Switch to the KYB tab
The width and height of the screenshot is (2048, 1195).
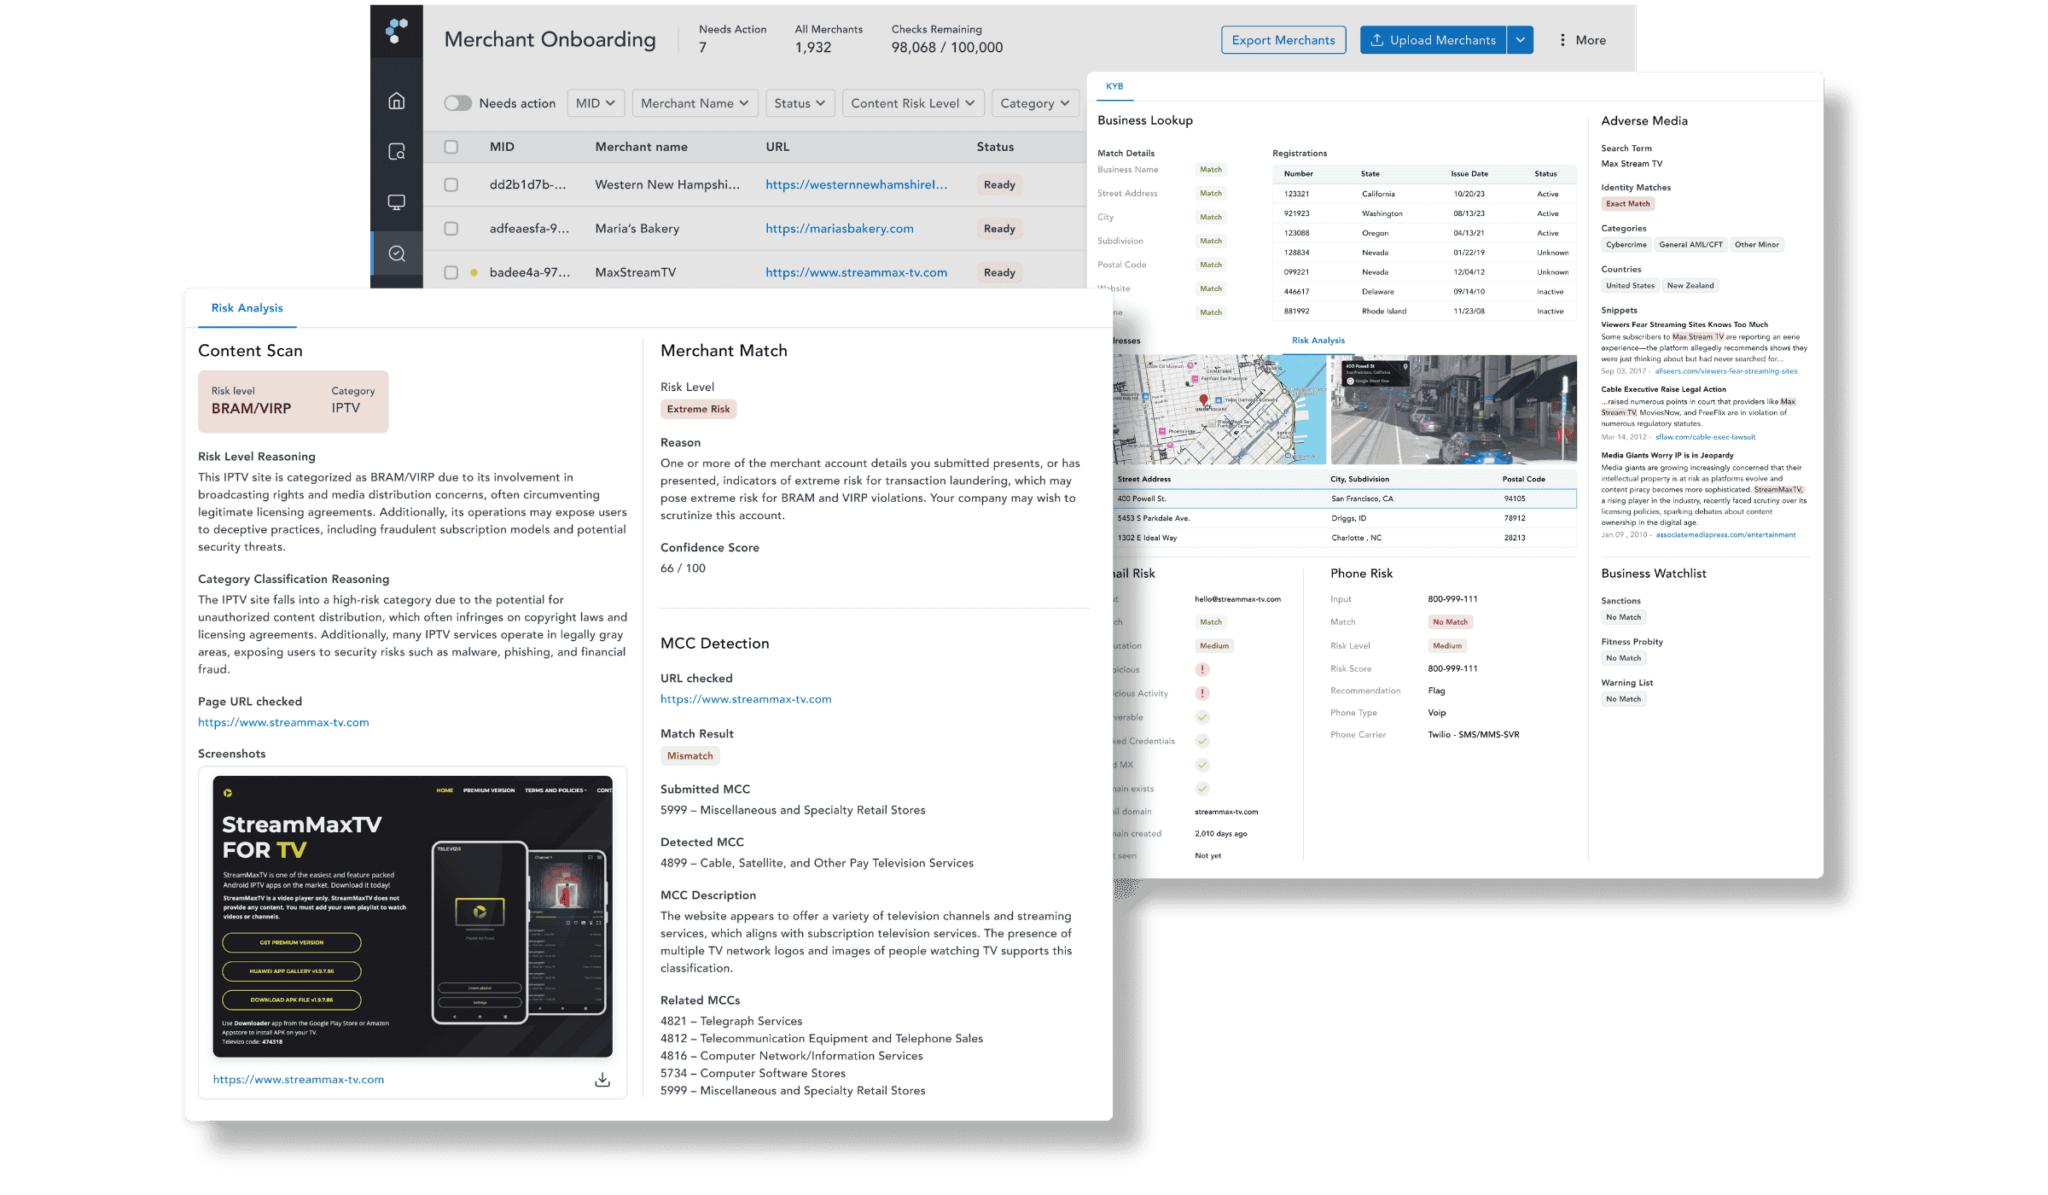[x=1114, y=86]
